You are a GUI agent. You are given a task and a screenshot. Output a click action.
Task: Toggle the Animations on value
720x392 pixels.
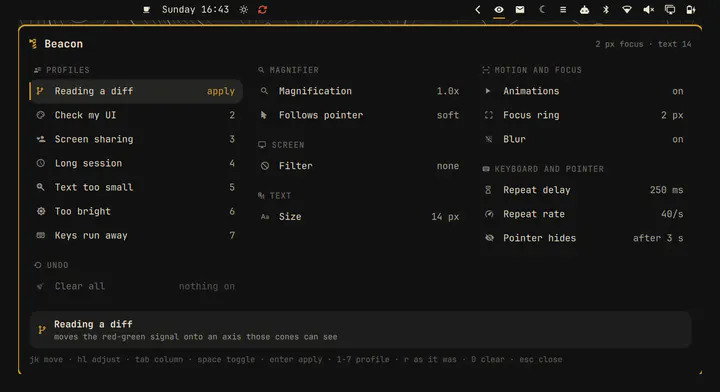tap(678, 91)
